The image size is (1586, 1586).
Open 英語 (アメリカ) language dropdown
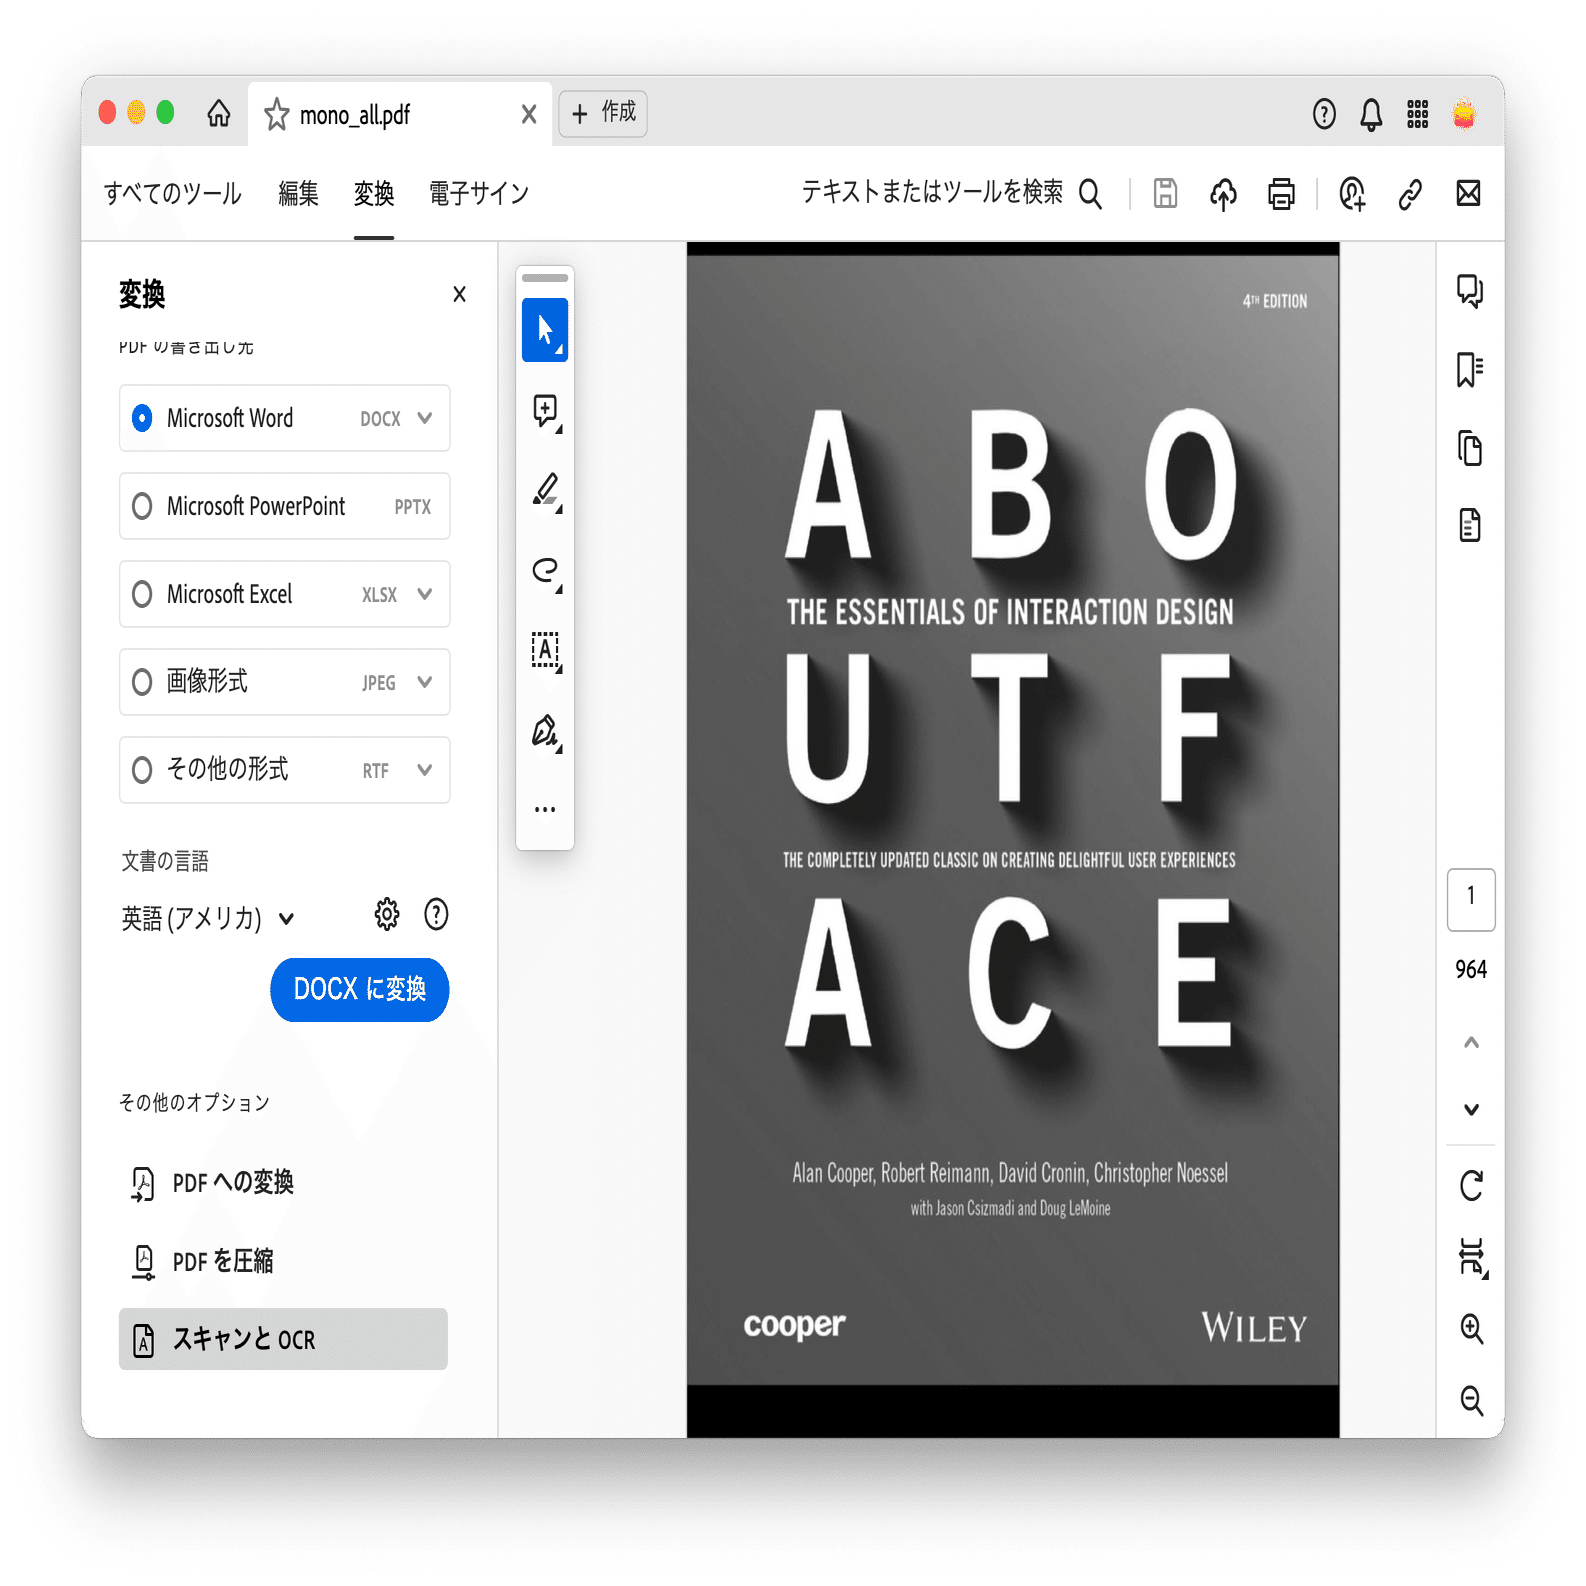coord(208,918)
